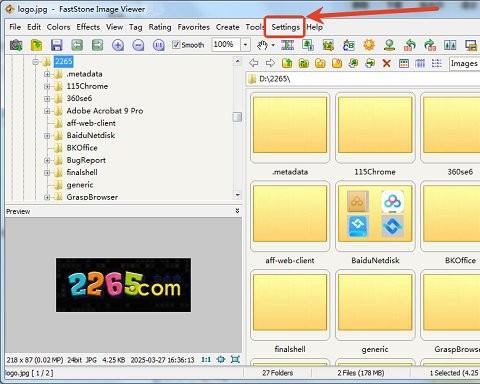Select the 115Chrome folder thumbnail

coord(375,127)
